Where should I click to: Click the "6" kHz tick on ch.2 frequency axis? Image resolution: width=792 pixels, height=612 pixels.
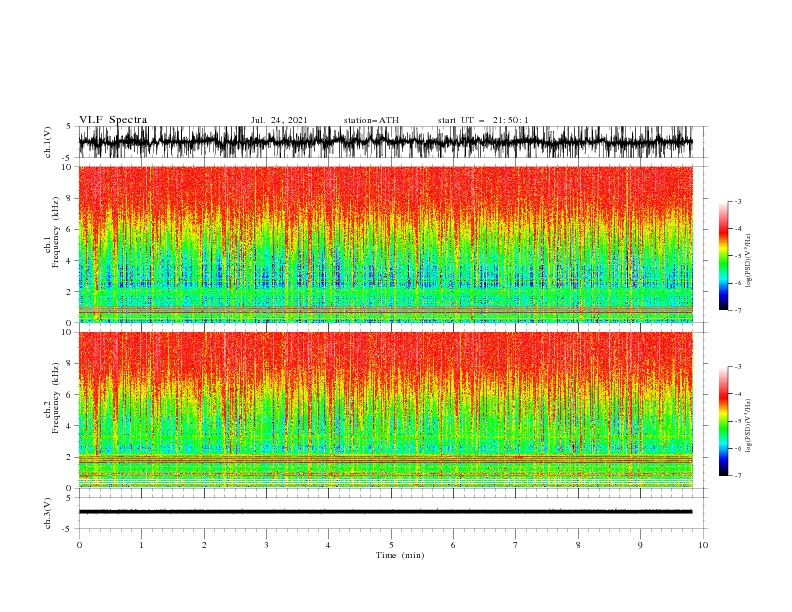tap(69, 395)
